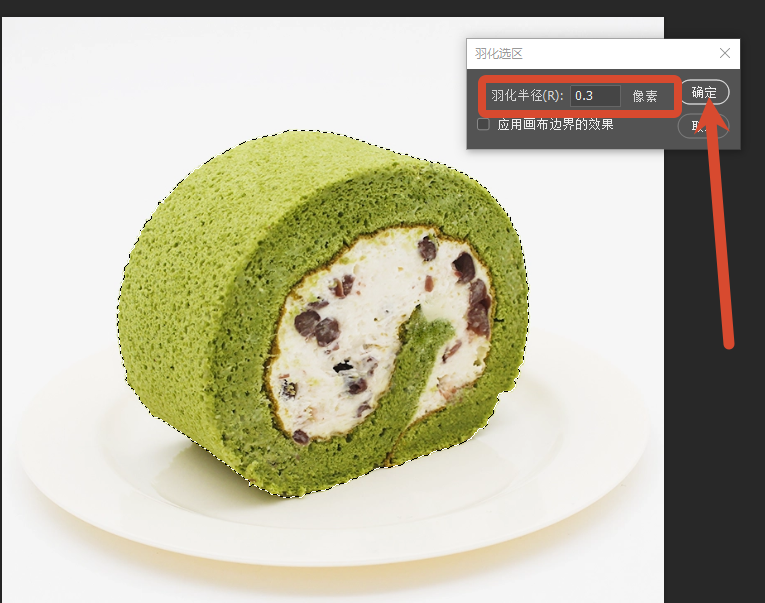The width and height of the screenshot is (765, 603).
Task: Click the 确定 button in feather dialog
Action: click(704, 92)
